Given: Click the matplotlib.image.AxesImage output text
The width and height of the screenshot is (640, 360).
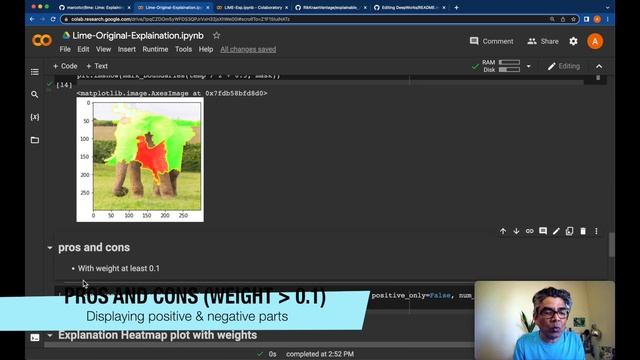Looking at the screenshot, I should 172,93.
